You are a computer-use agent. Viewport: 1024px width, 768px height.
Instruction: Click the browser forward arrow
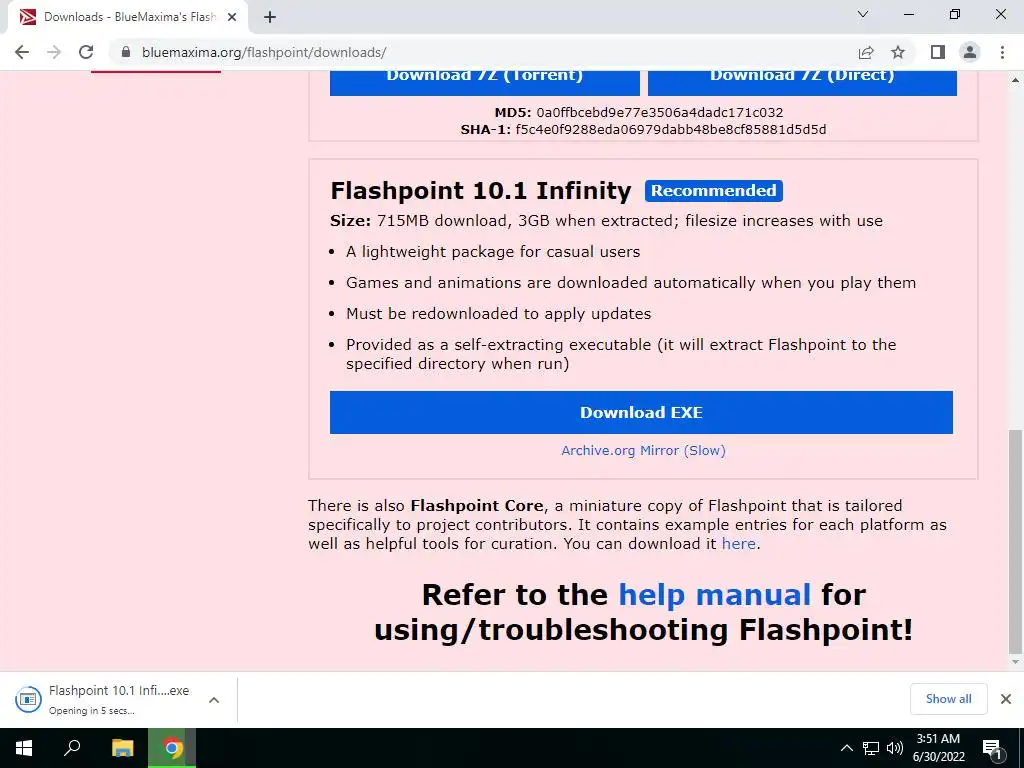[54, 52]
